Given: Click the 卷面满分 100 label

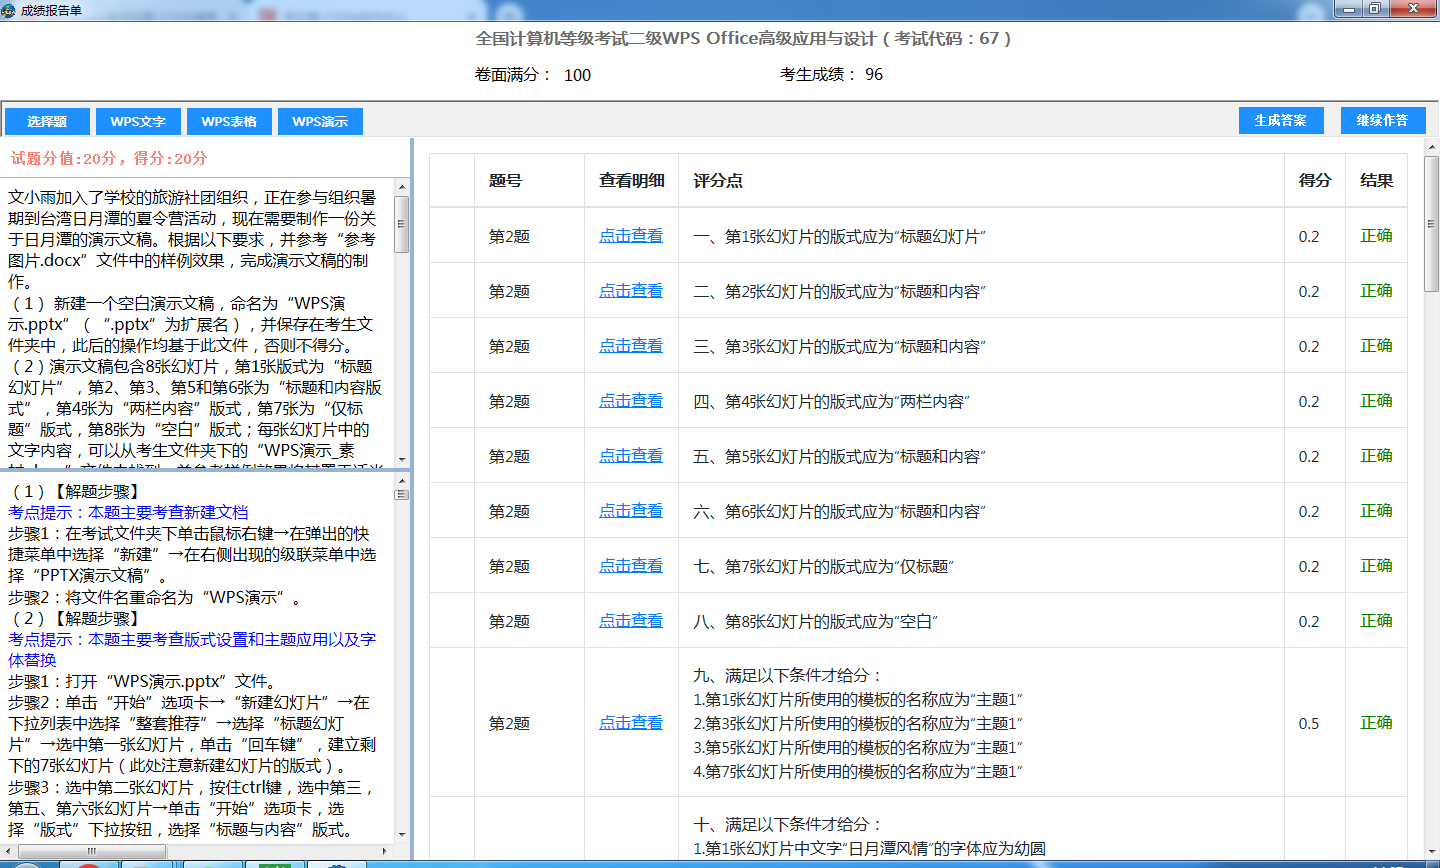Looking at the screenshot, I should (x=533, y=75).
